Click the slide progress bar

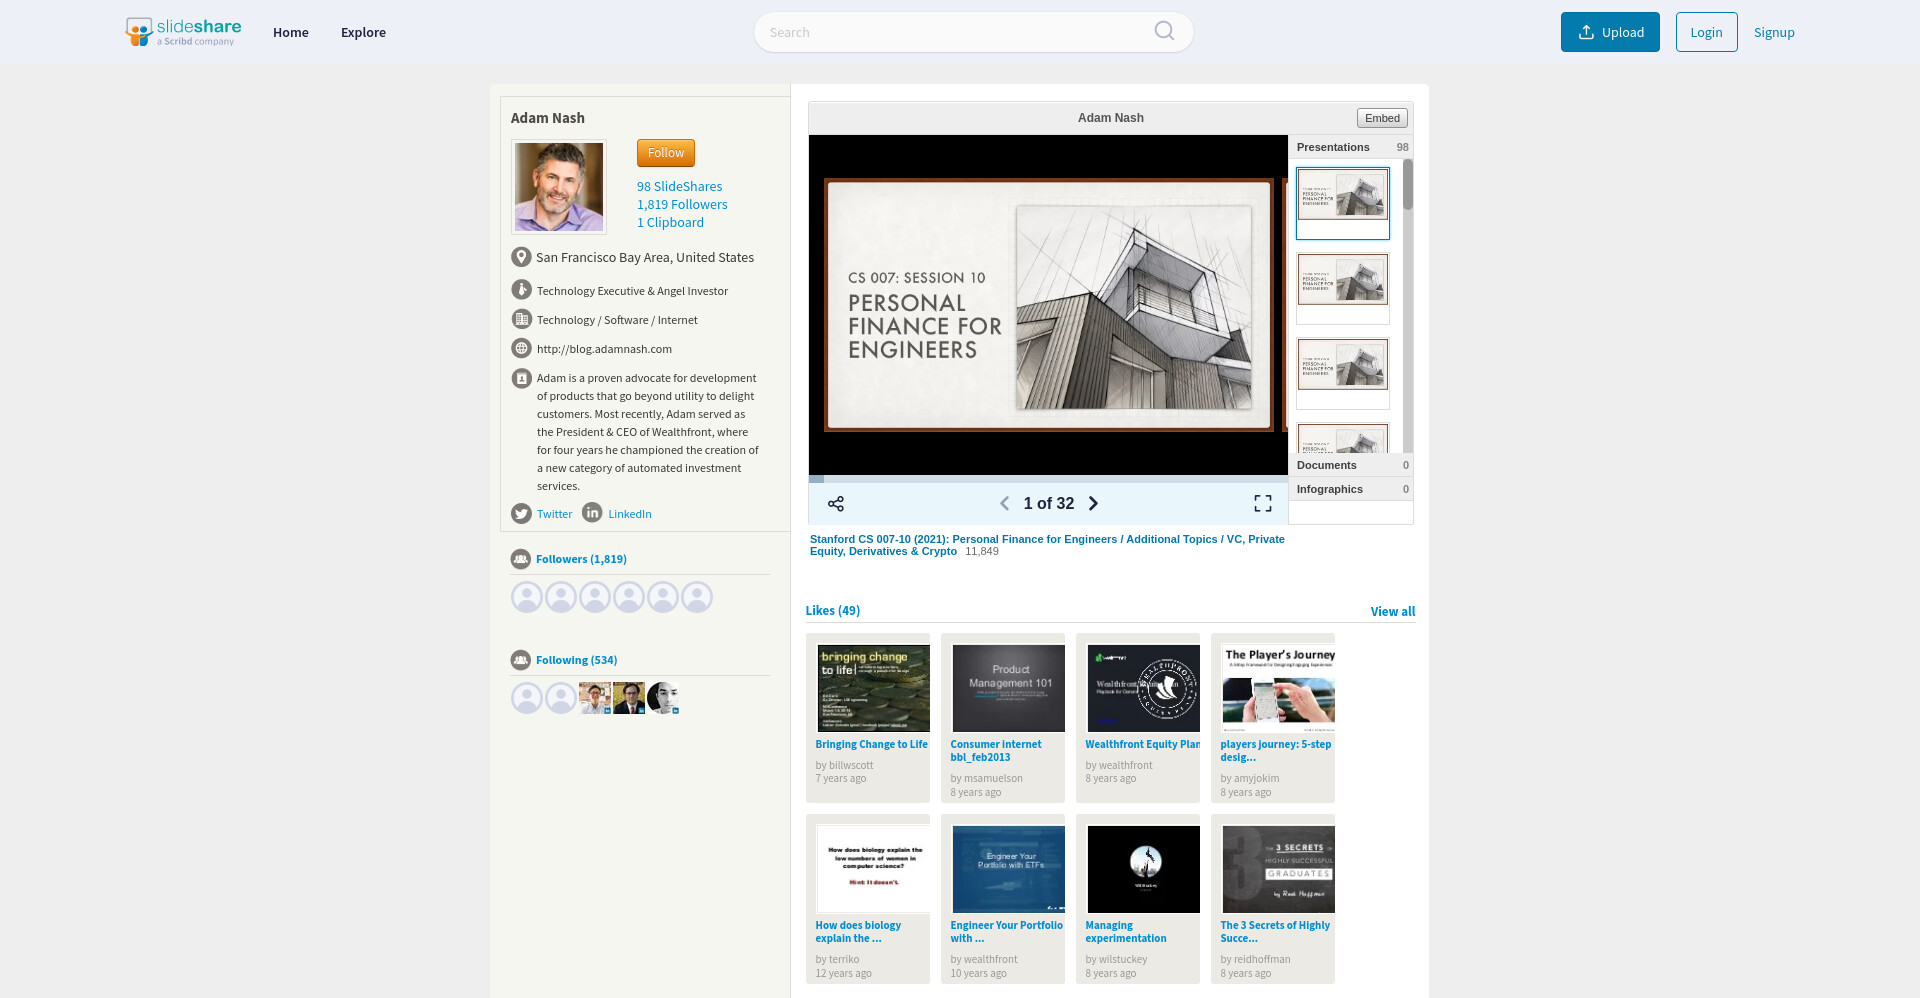point(1048,479)
